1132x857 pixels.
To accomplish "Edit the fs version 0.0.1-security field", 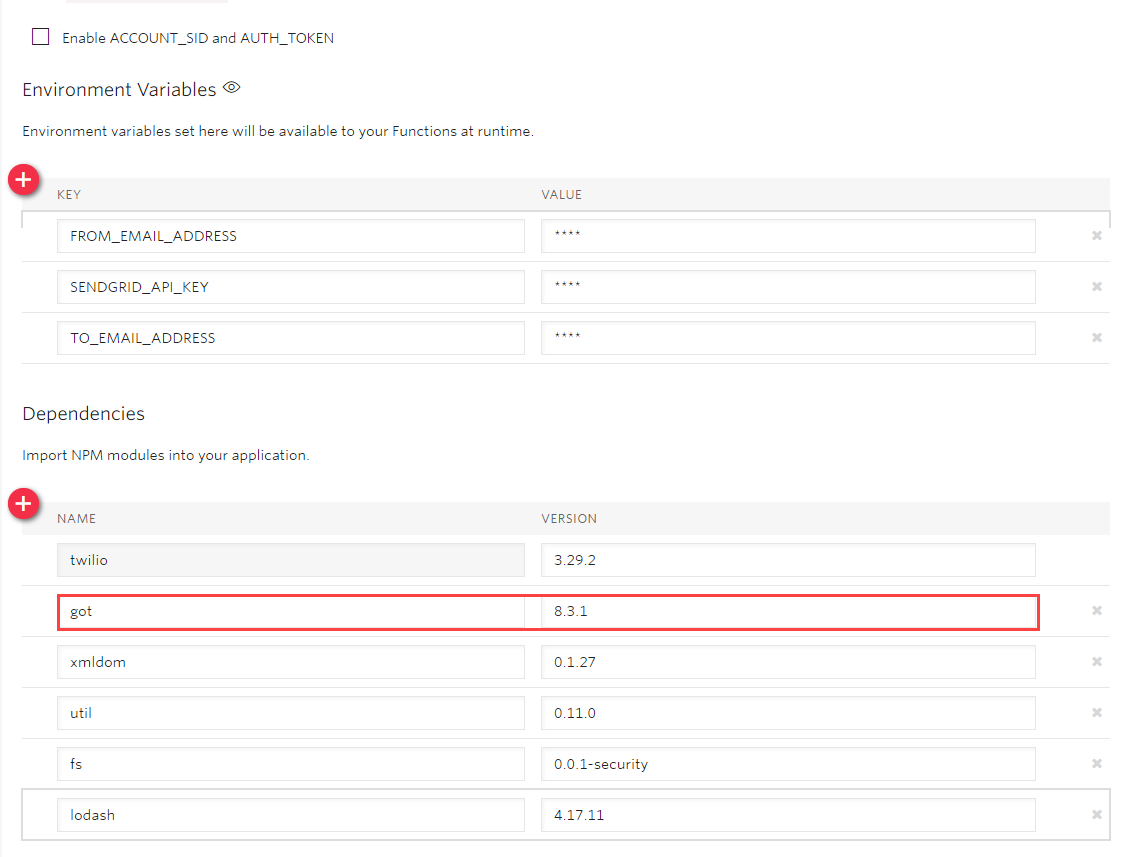I will tap(787, 763).
